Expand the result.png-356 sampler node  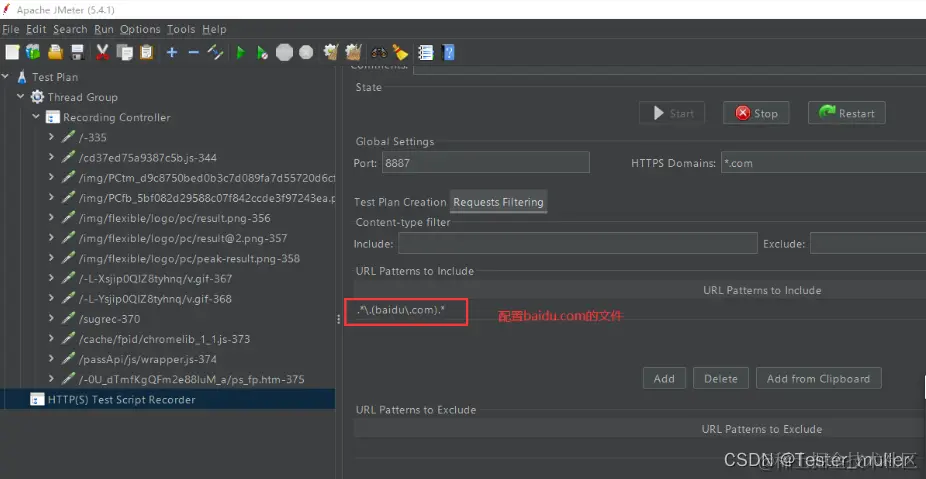(51, 218)
